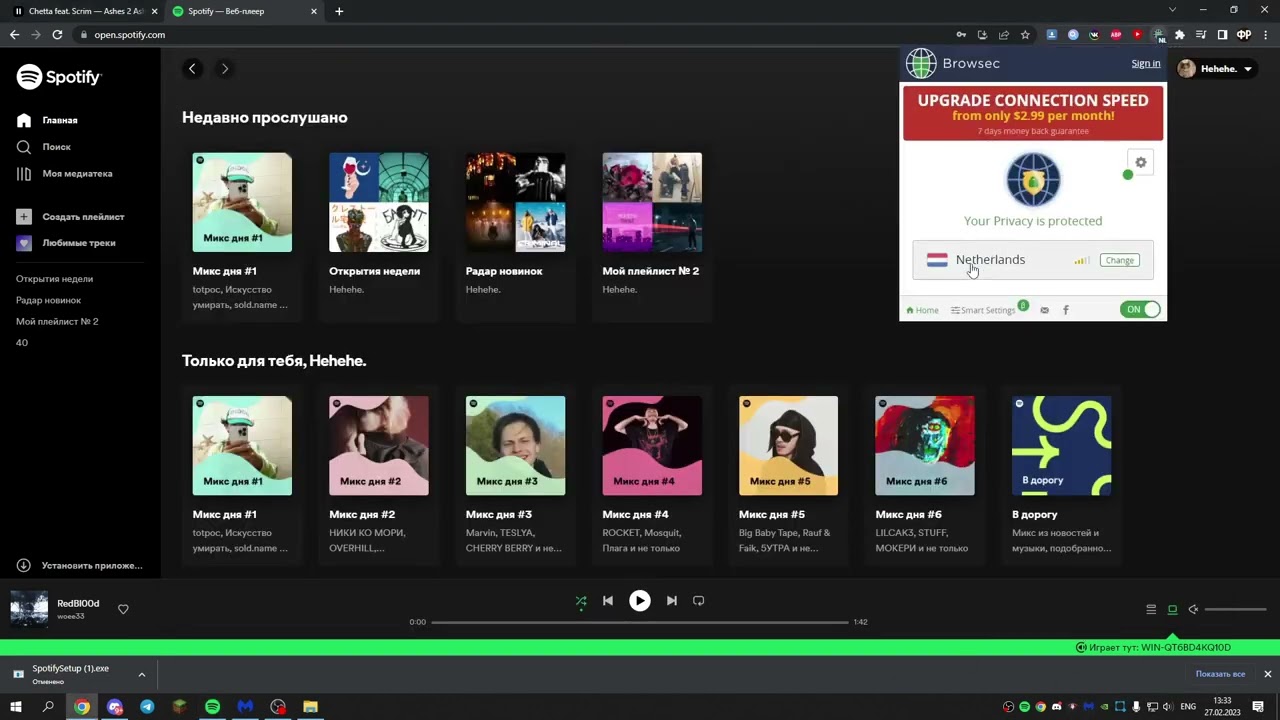This screenshot has height=720, width=1280.
Task: Skip to next track
Action: [x=672, y=601]
